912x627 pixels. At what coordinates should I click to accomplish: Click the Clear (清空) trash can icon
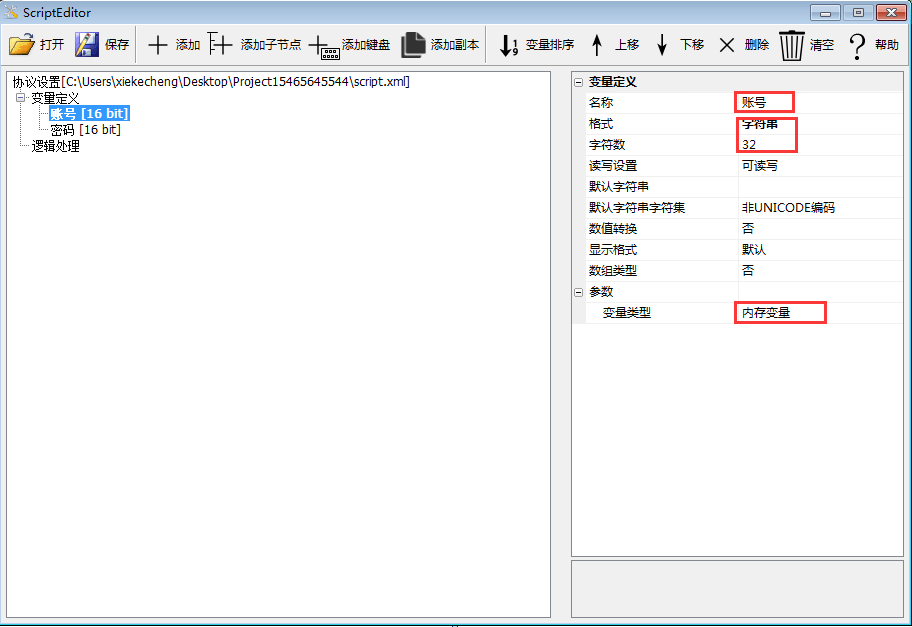point(792,45)
